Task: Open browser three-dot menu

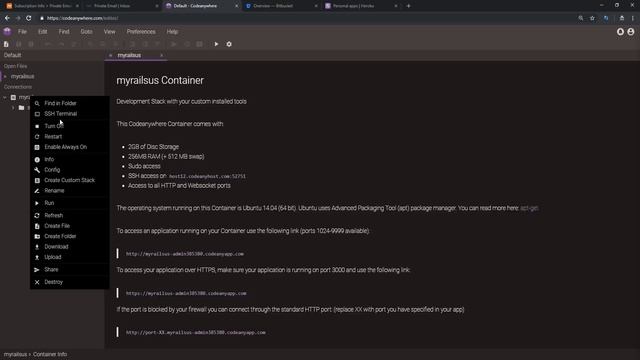Action: [633, 18]
